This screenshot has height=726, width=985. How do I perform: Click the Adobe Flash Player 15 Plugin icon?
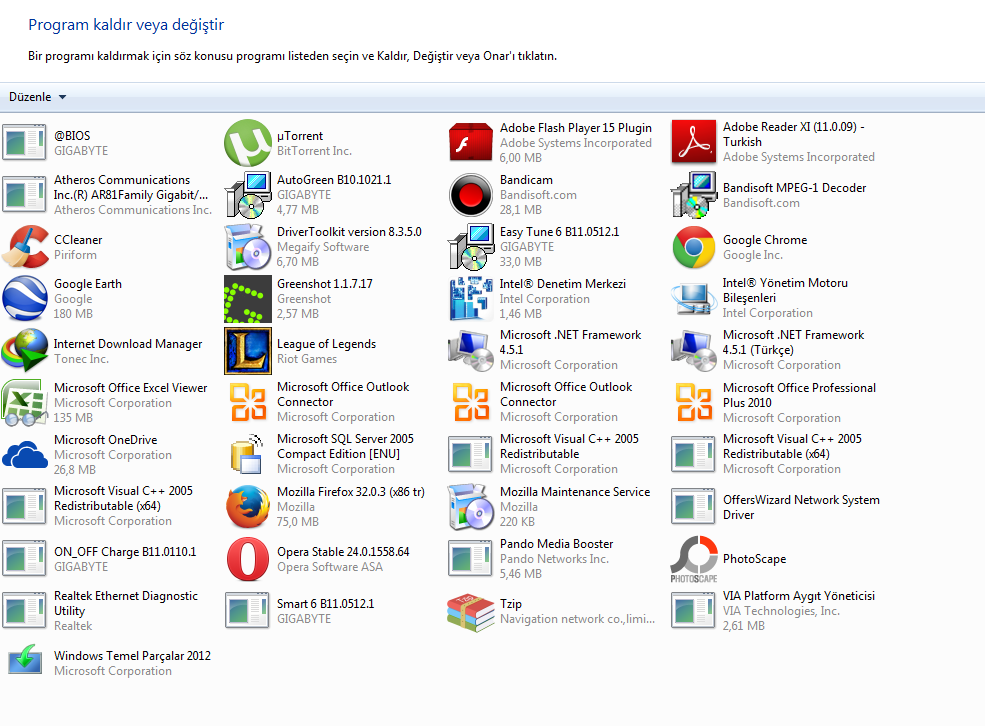coord(471,143)
